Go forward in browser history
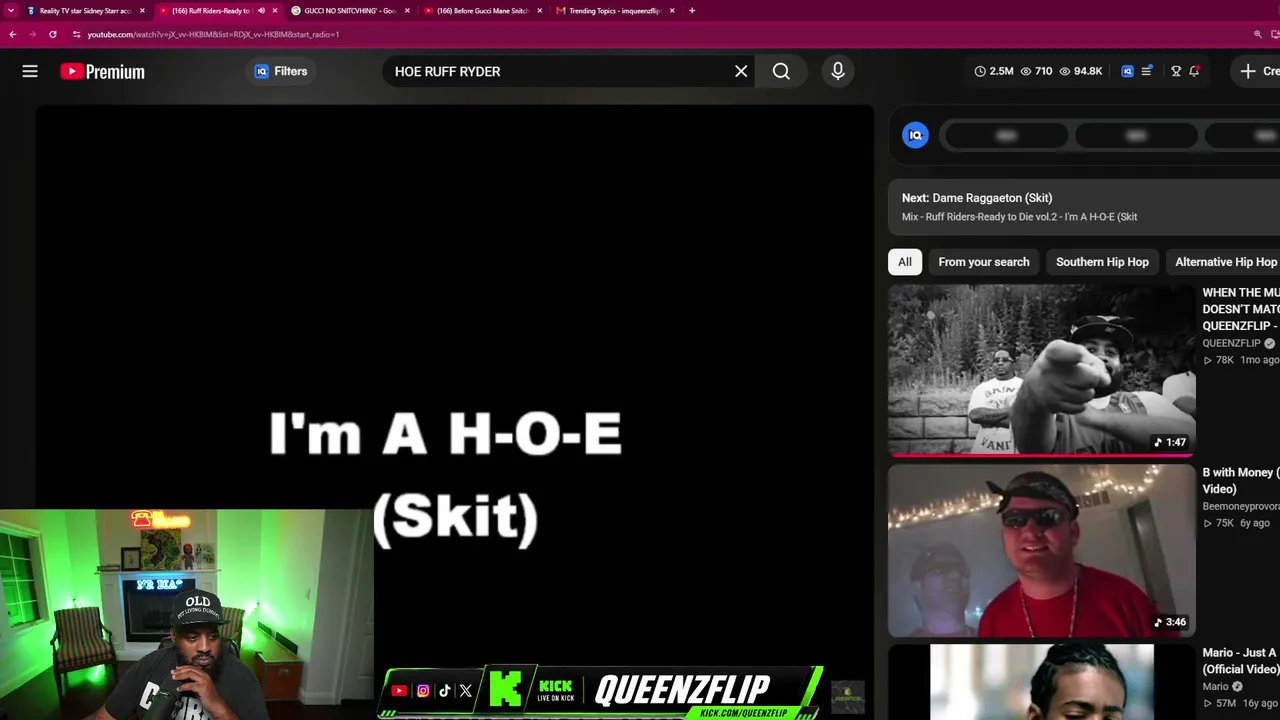 [32, 34]
